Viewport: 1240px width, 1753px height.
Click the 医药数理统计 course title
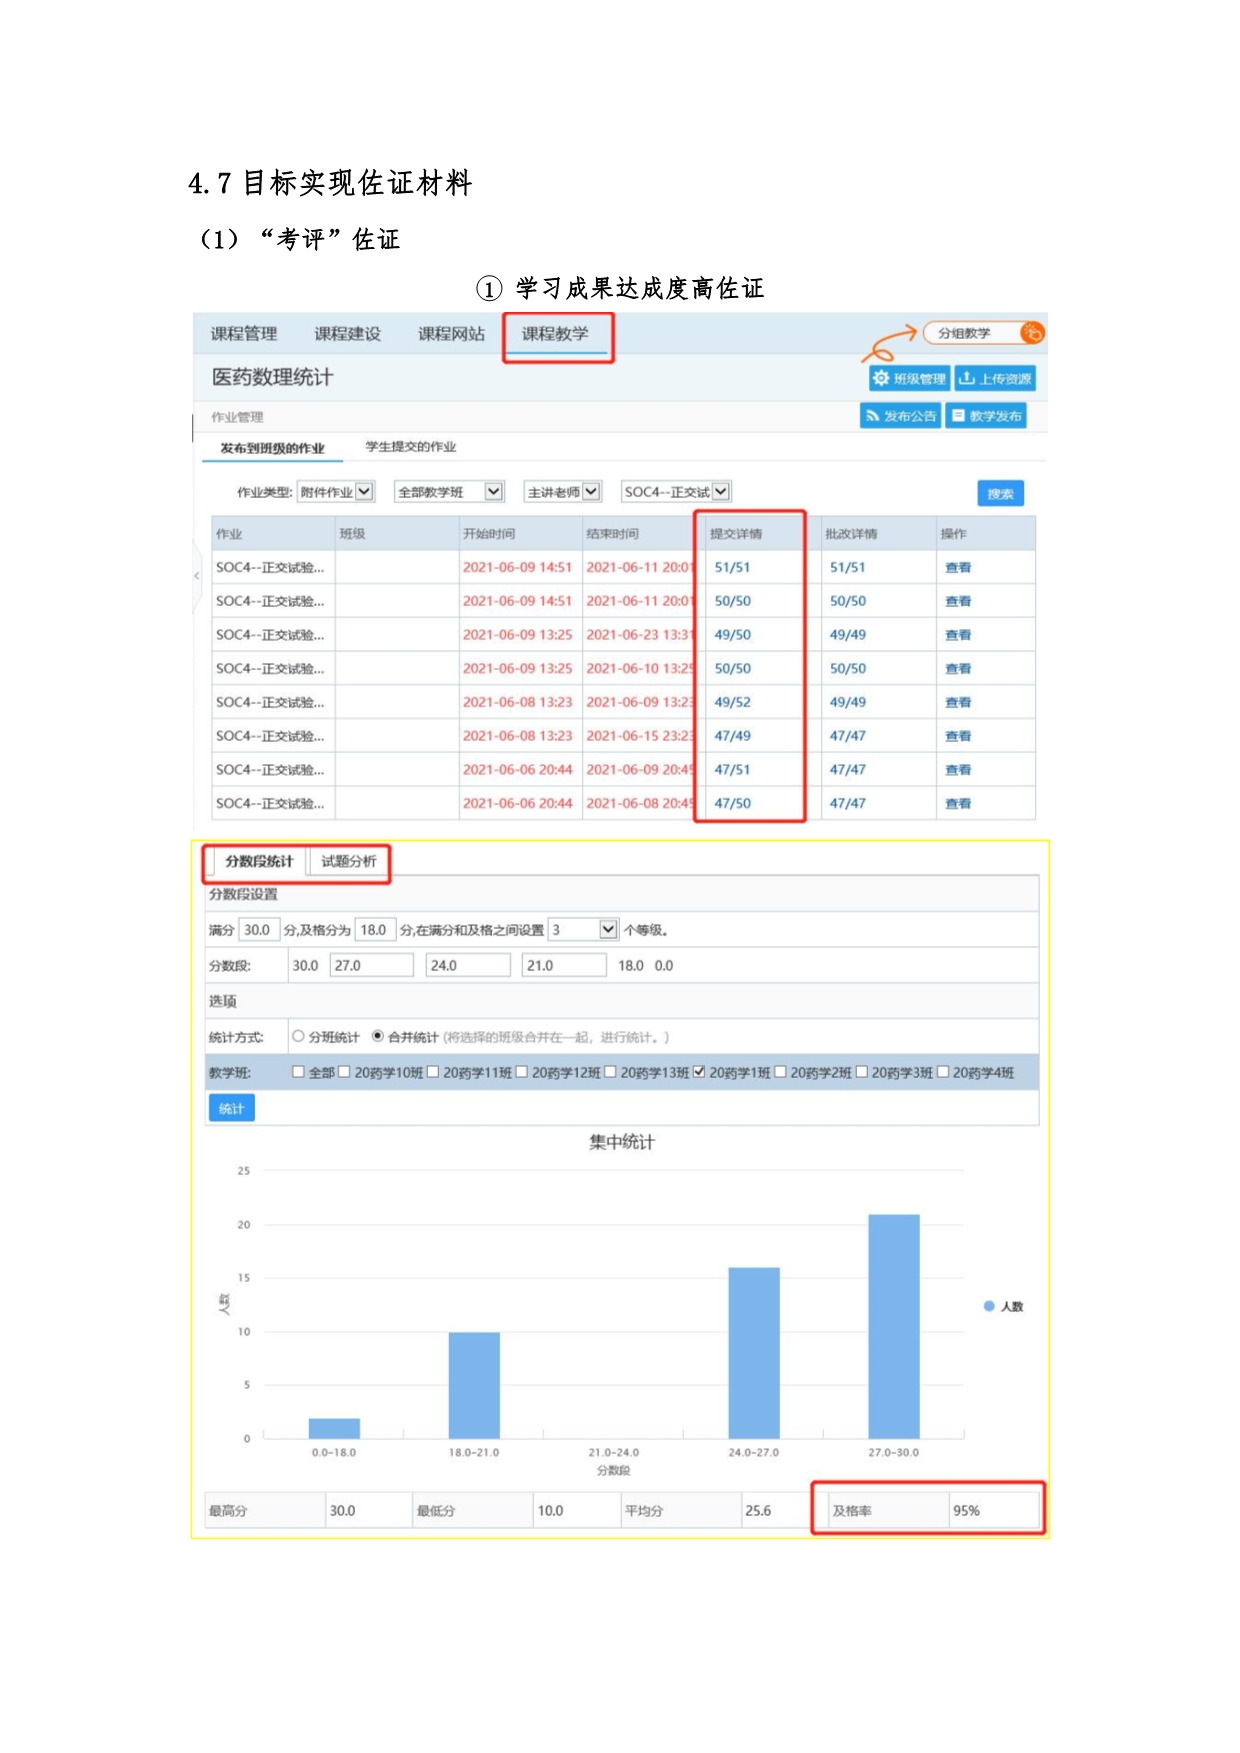point(272,377)
